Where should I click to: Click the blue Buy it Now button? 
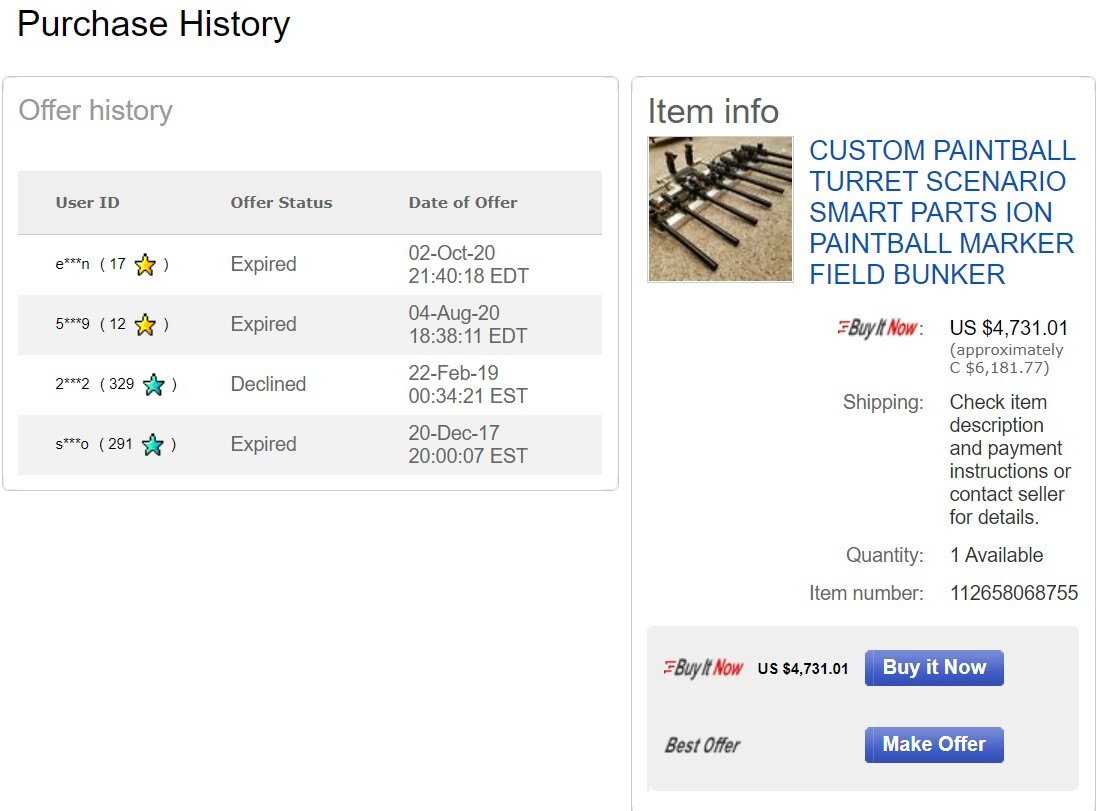[x=934, y=668]
